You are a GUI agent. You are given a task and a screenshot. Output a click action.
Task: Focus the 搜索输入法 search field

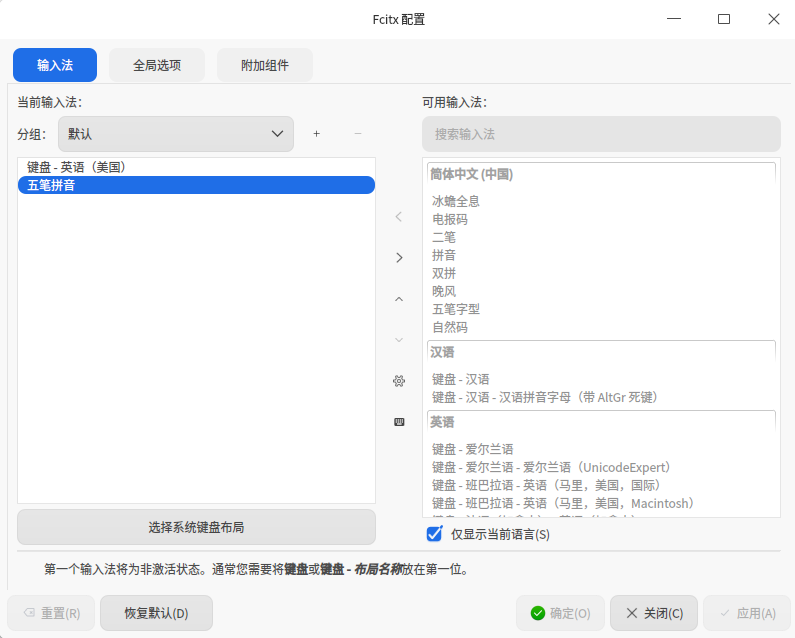(601, 134)
